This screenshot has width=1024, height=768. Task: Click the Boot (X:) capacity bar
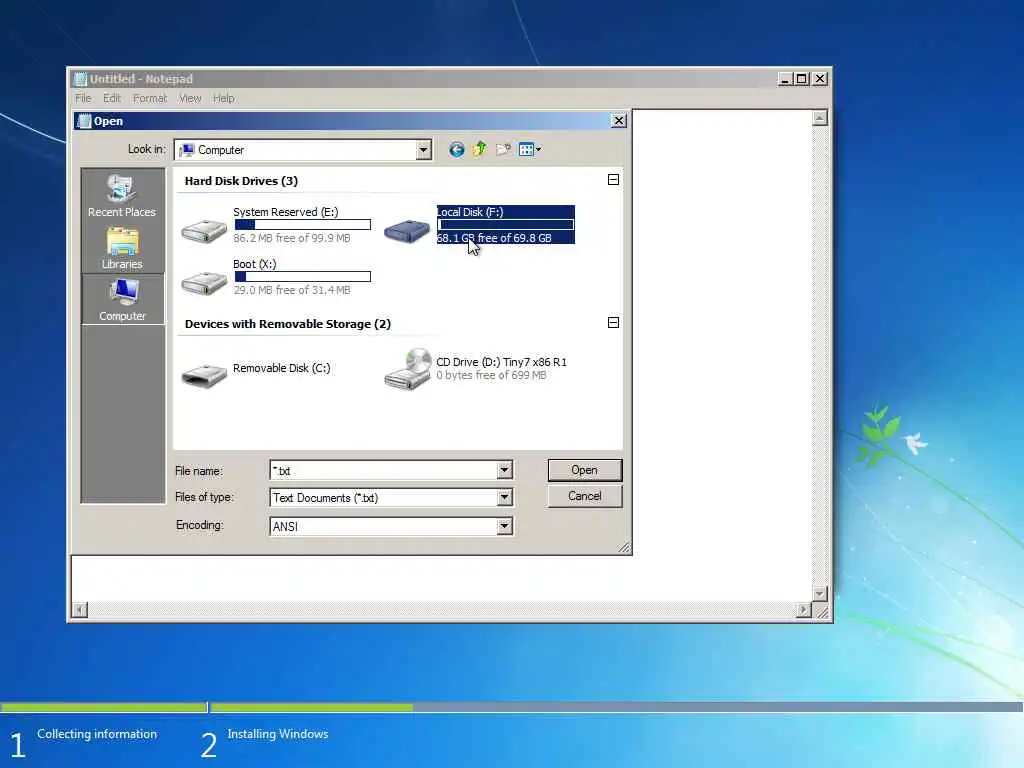click(302, 277)
